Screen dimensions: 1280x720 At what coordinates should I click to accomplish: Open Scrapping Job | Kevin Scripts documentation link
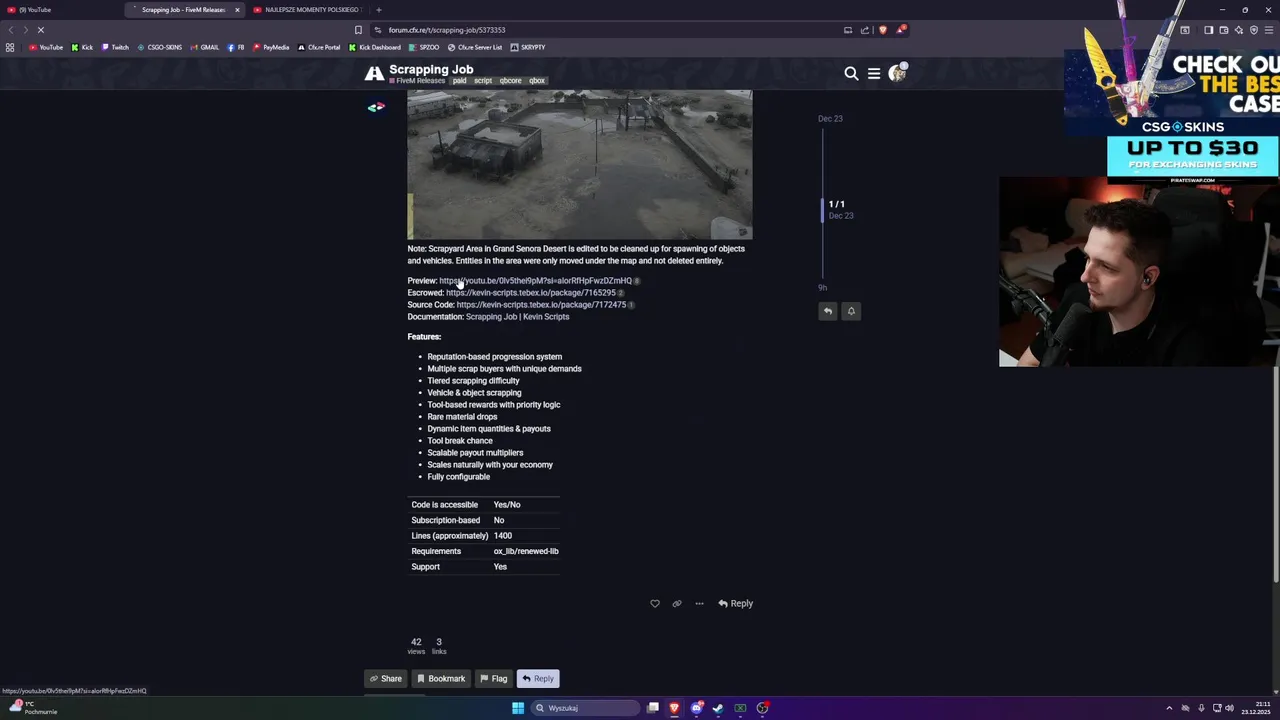coord(517,317)
